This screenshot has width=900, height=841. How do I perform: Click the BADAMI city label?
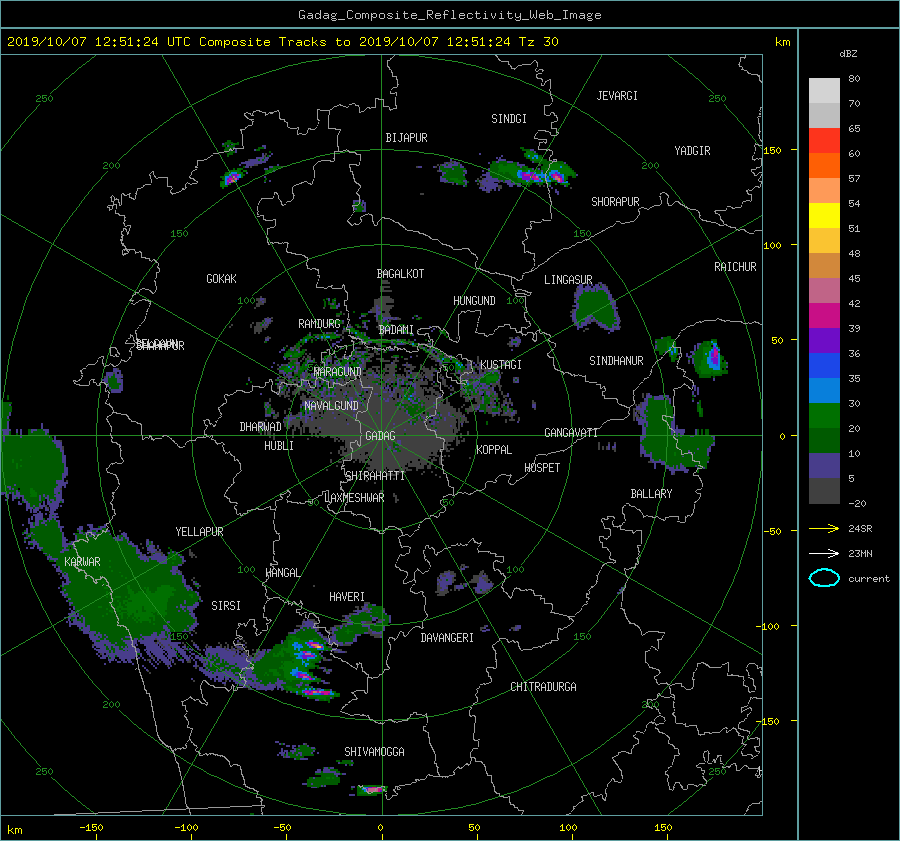click(396, 330)
